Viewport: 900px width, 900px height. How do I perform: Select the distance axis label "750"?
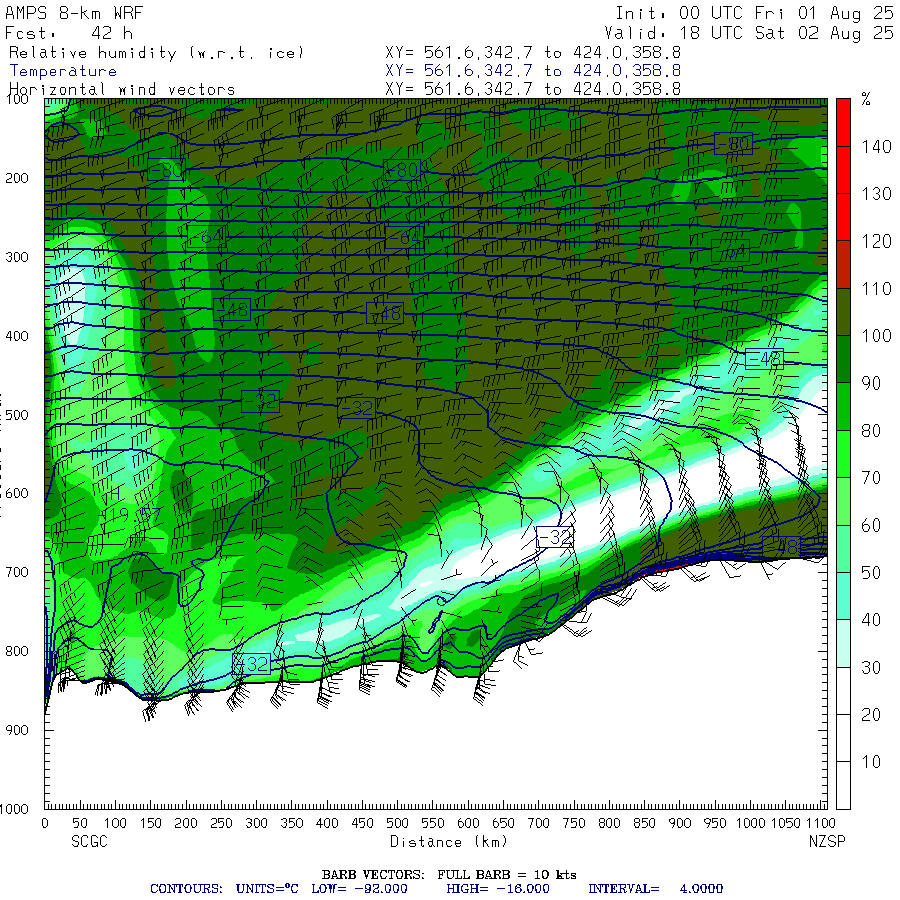coord(574,824)
